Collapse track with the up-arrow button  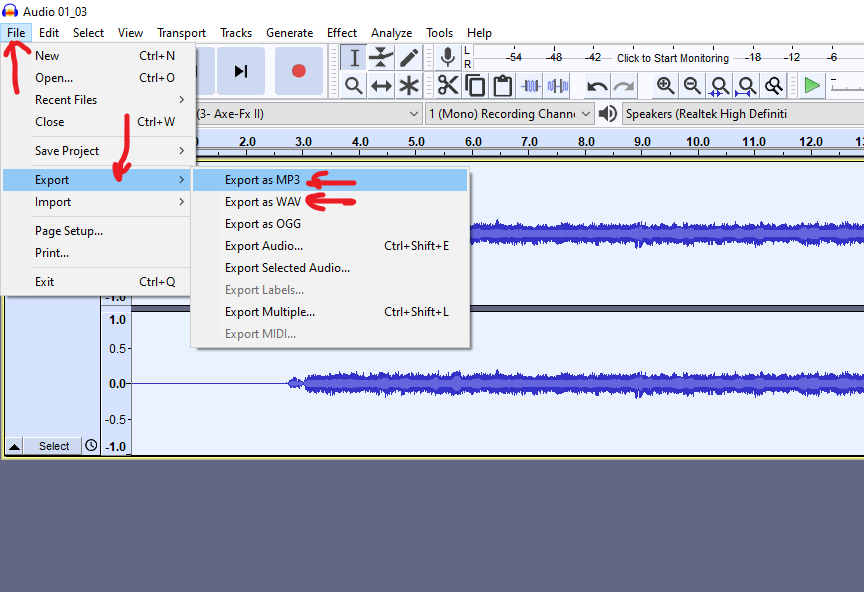pyautogui.click(x=14, y=446)
